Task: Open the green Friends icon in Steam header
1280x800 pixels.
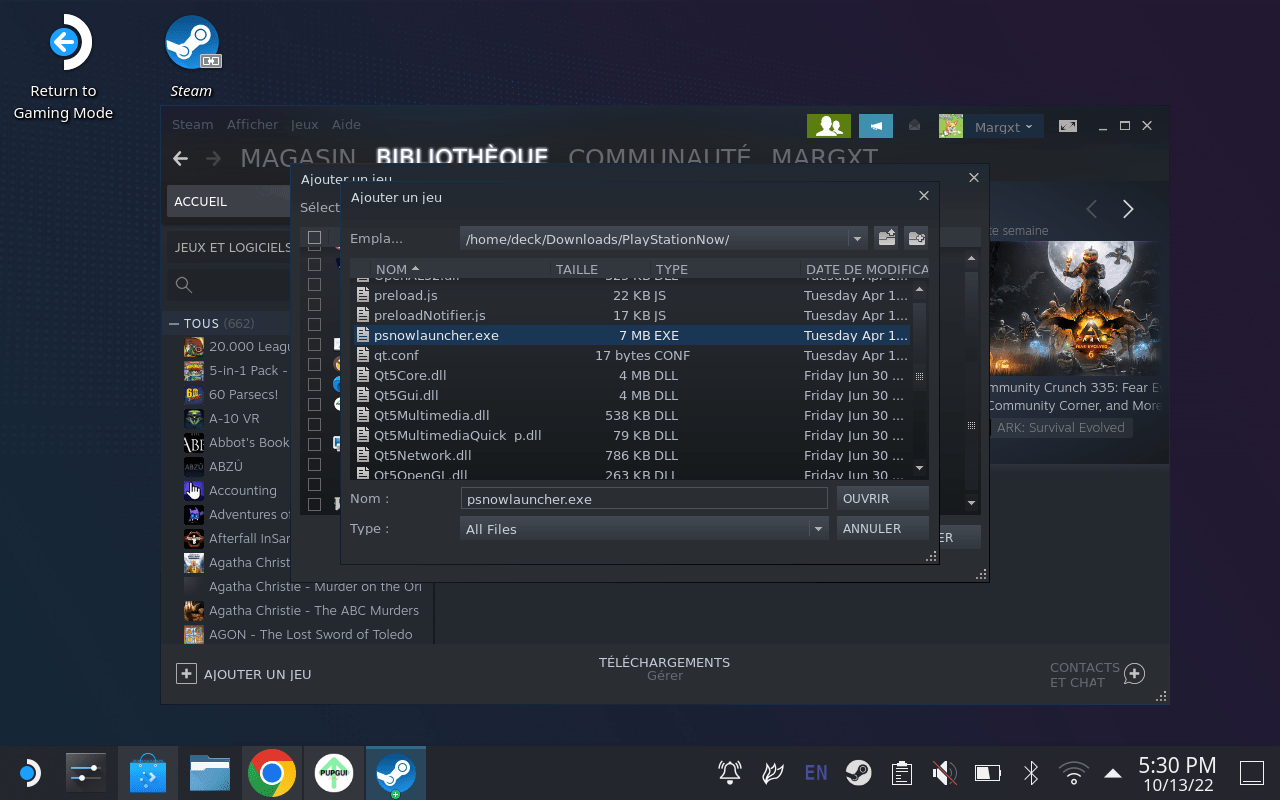Action: 829,126
